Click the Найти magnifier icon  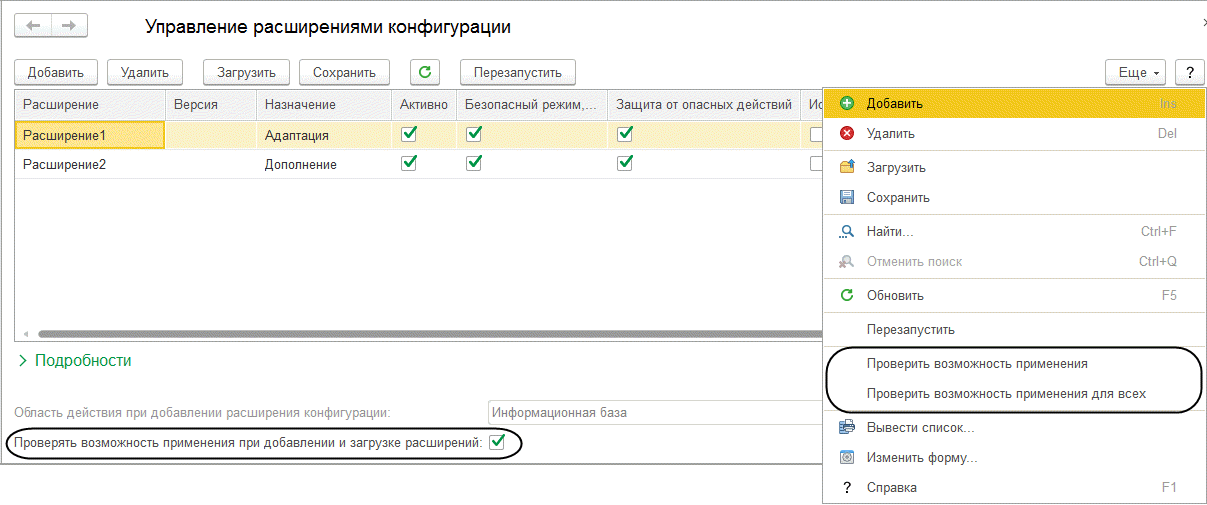click(x=847, y=232)
